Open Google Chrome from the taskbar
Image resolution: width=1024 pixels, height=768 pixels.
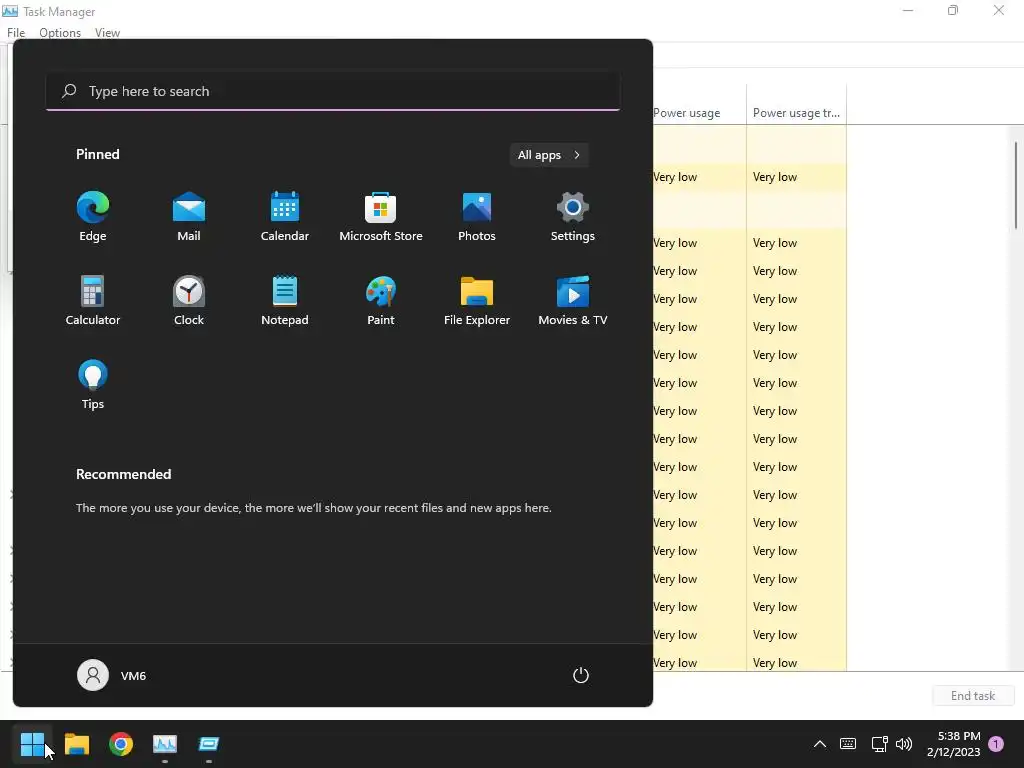click(121, 744)
